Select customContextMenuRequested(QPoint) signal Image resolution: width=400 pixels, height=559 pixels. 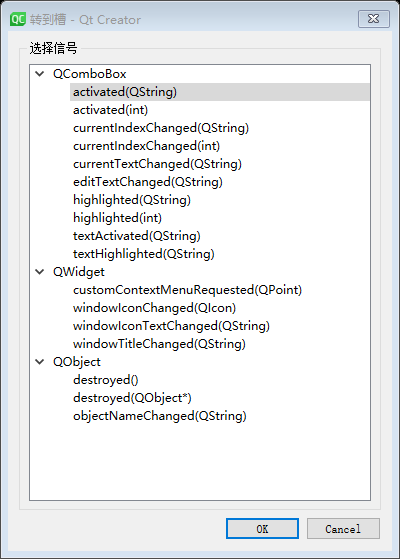[188, 290]
